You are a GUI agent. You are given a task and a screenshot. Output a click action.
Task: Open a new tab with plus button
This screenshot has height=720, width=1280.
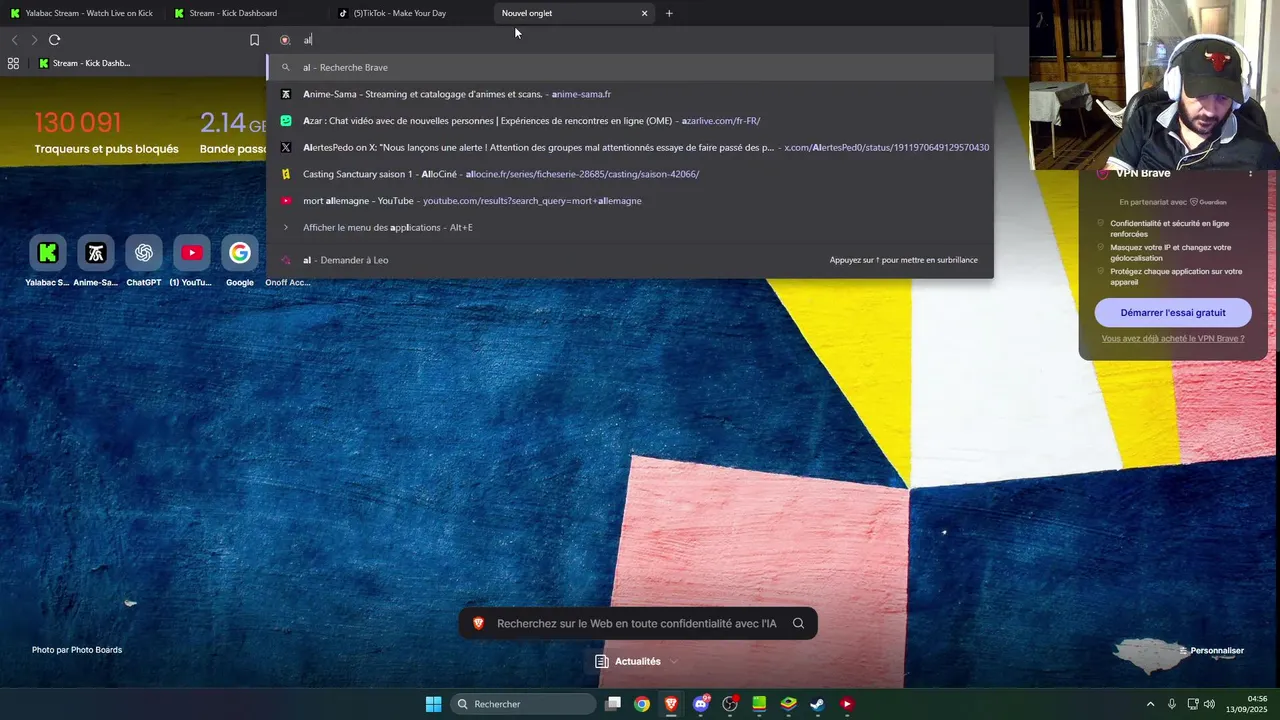(x=669, y=13)
